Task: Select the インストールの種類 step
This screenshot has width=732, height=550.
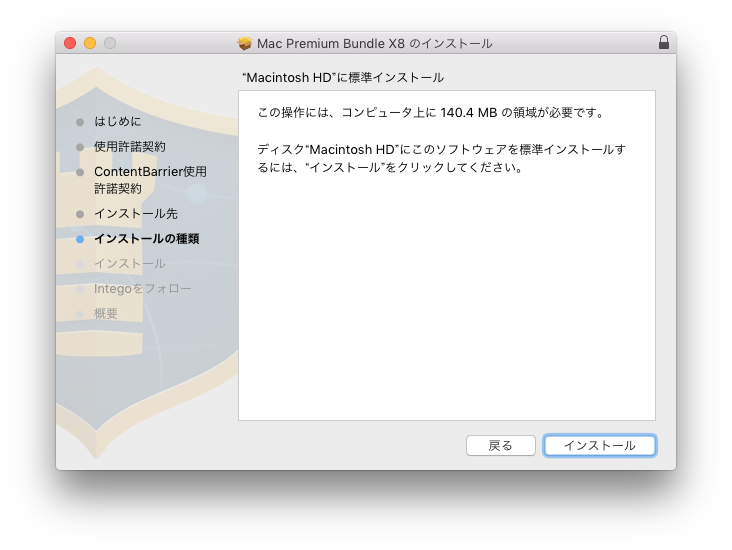Action: [x=147, y=239]
